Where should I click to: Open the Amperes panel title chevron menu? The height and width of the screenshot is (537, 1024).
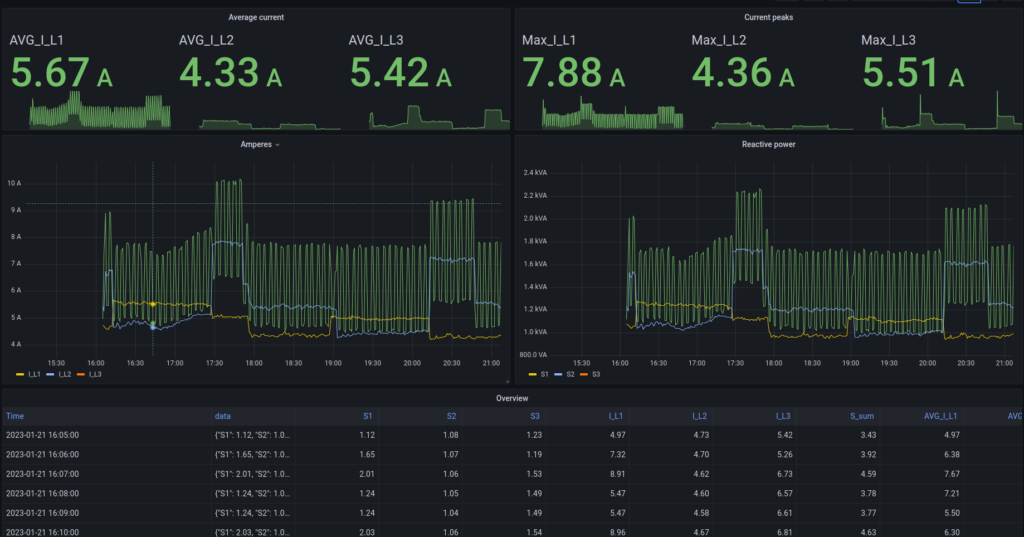[x=277, y=145]
